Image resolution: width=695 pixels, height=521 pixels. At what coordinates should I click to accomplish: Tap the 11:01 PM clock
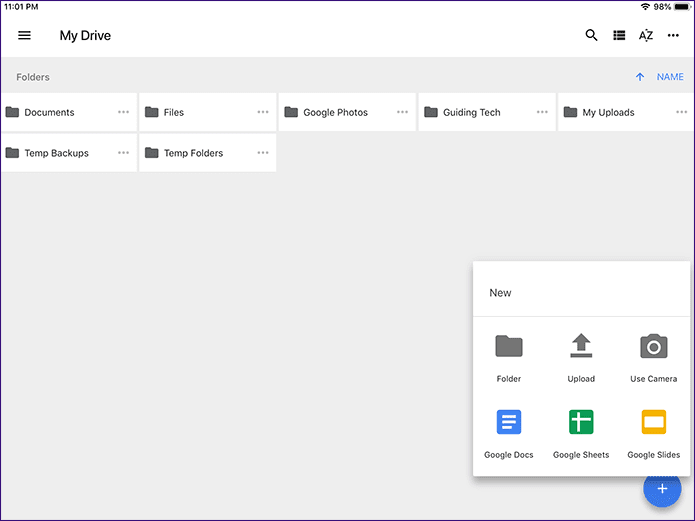[x=21, y=7]
